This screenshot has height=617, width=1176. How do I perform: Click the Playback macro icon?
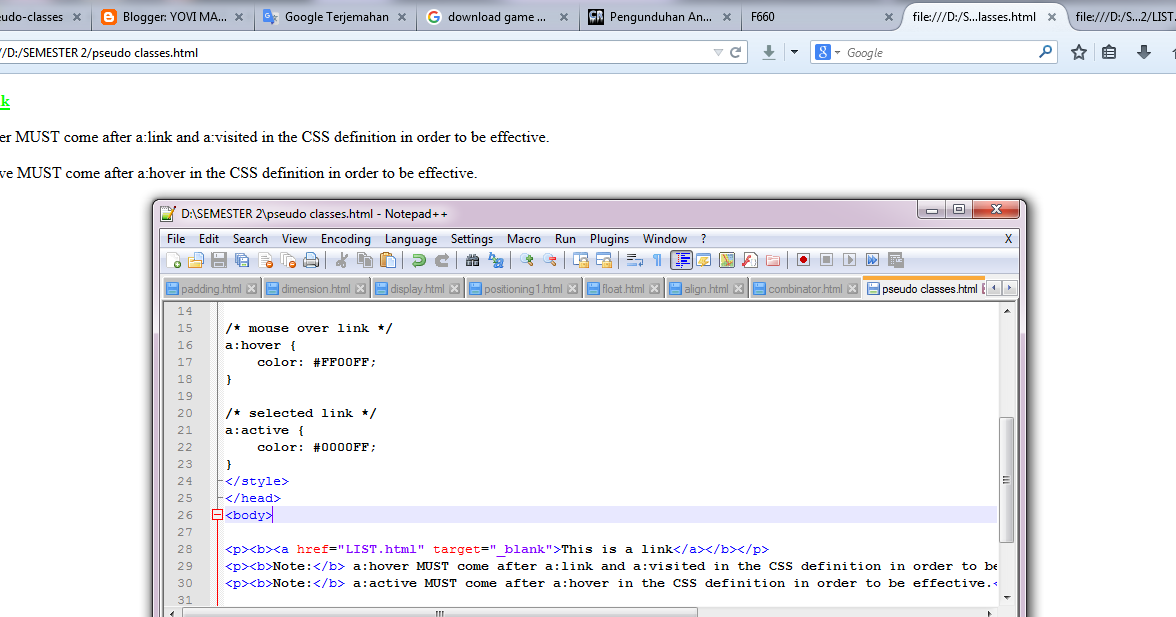(850, 260)
